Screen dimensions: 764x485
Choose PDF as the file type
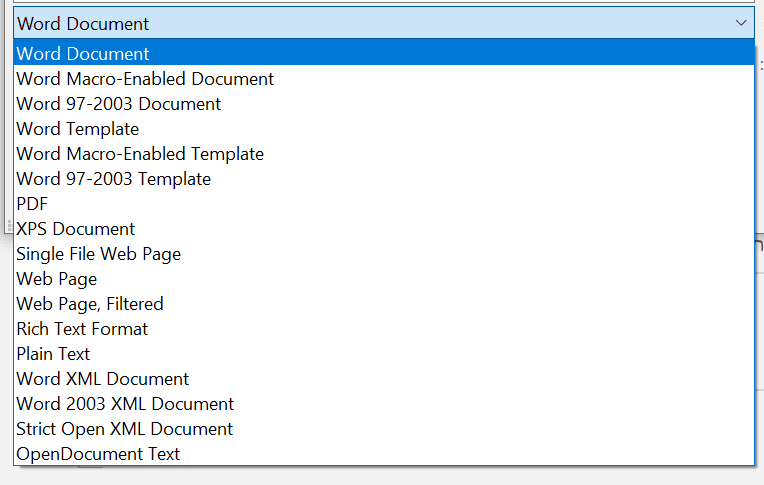pos(32,204)
